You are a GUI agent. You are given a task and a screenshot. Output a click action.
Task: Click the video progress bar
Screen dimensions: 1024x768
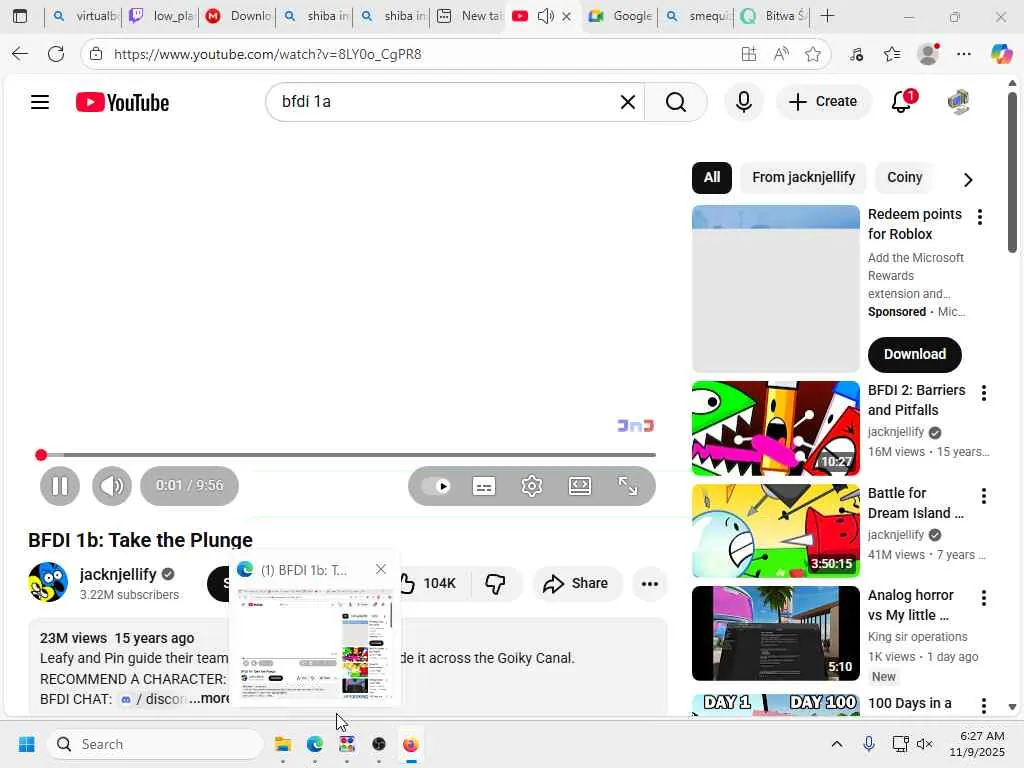[x=347, y=455]
